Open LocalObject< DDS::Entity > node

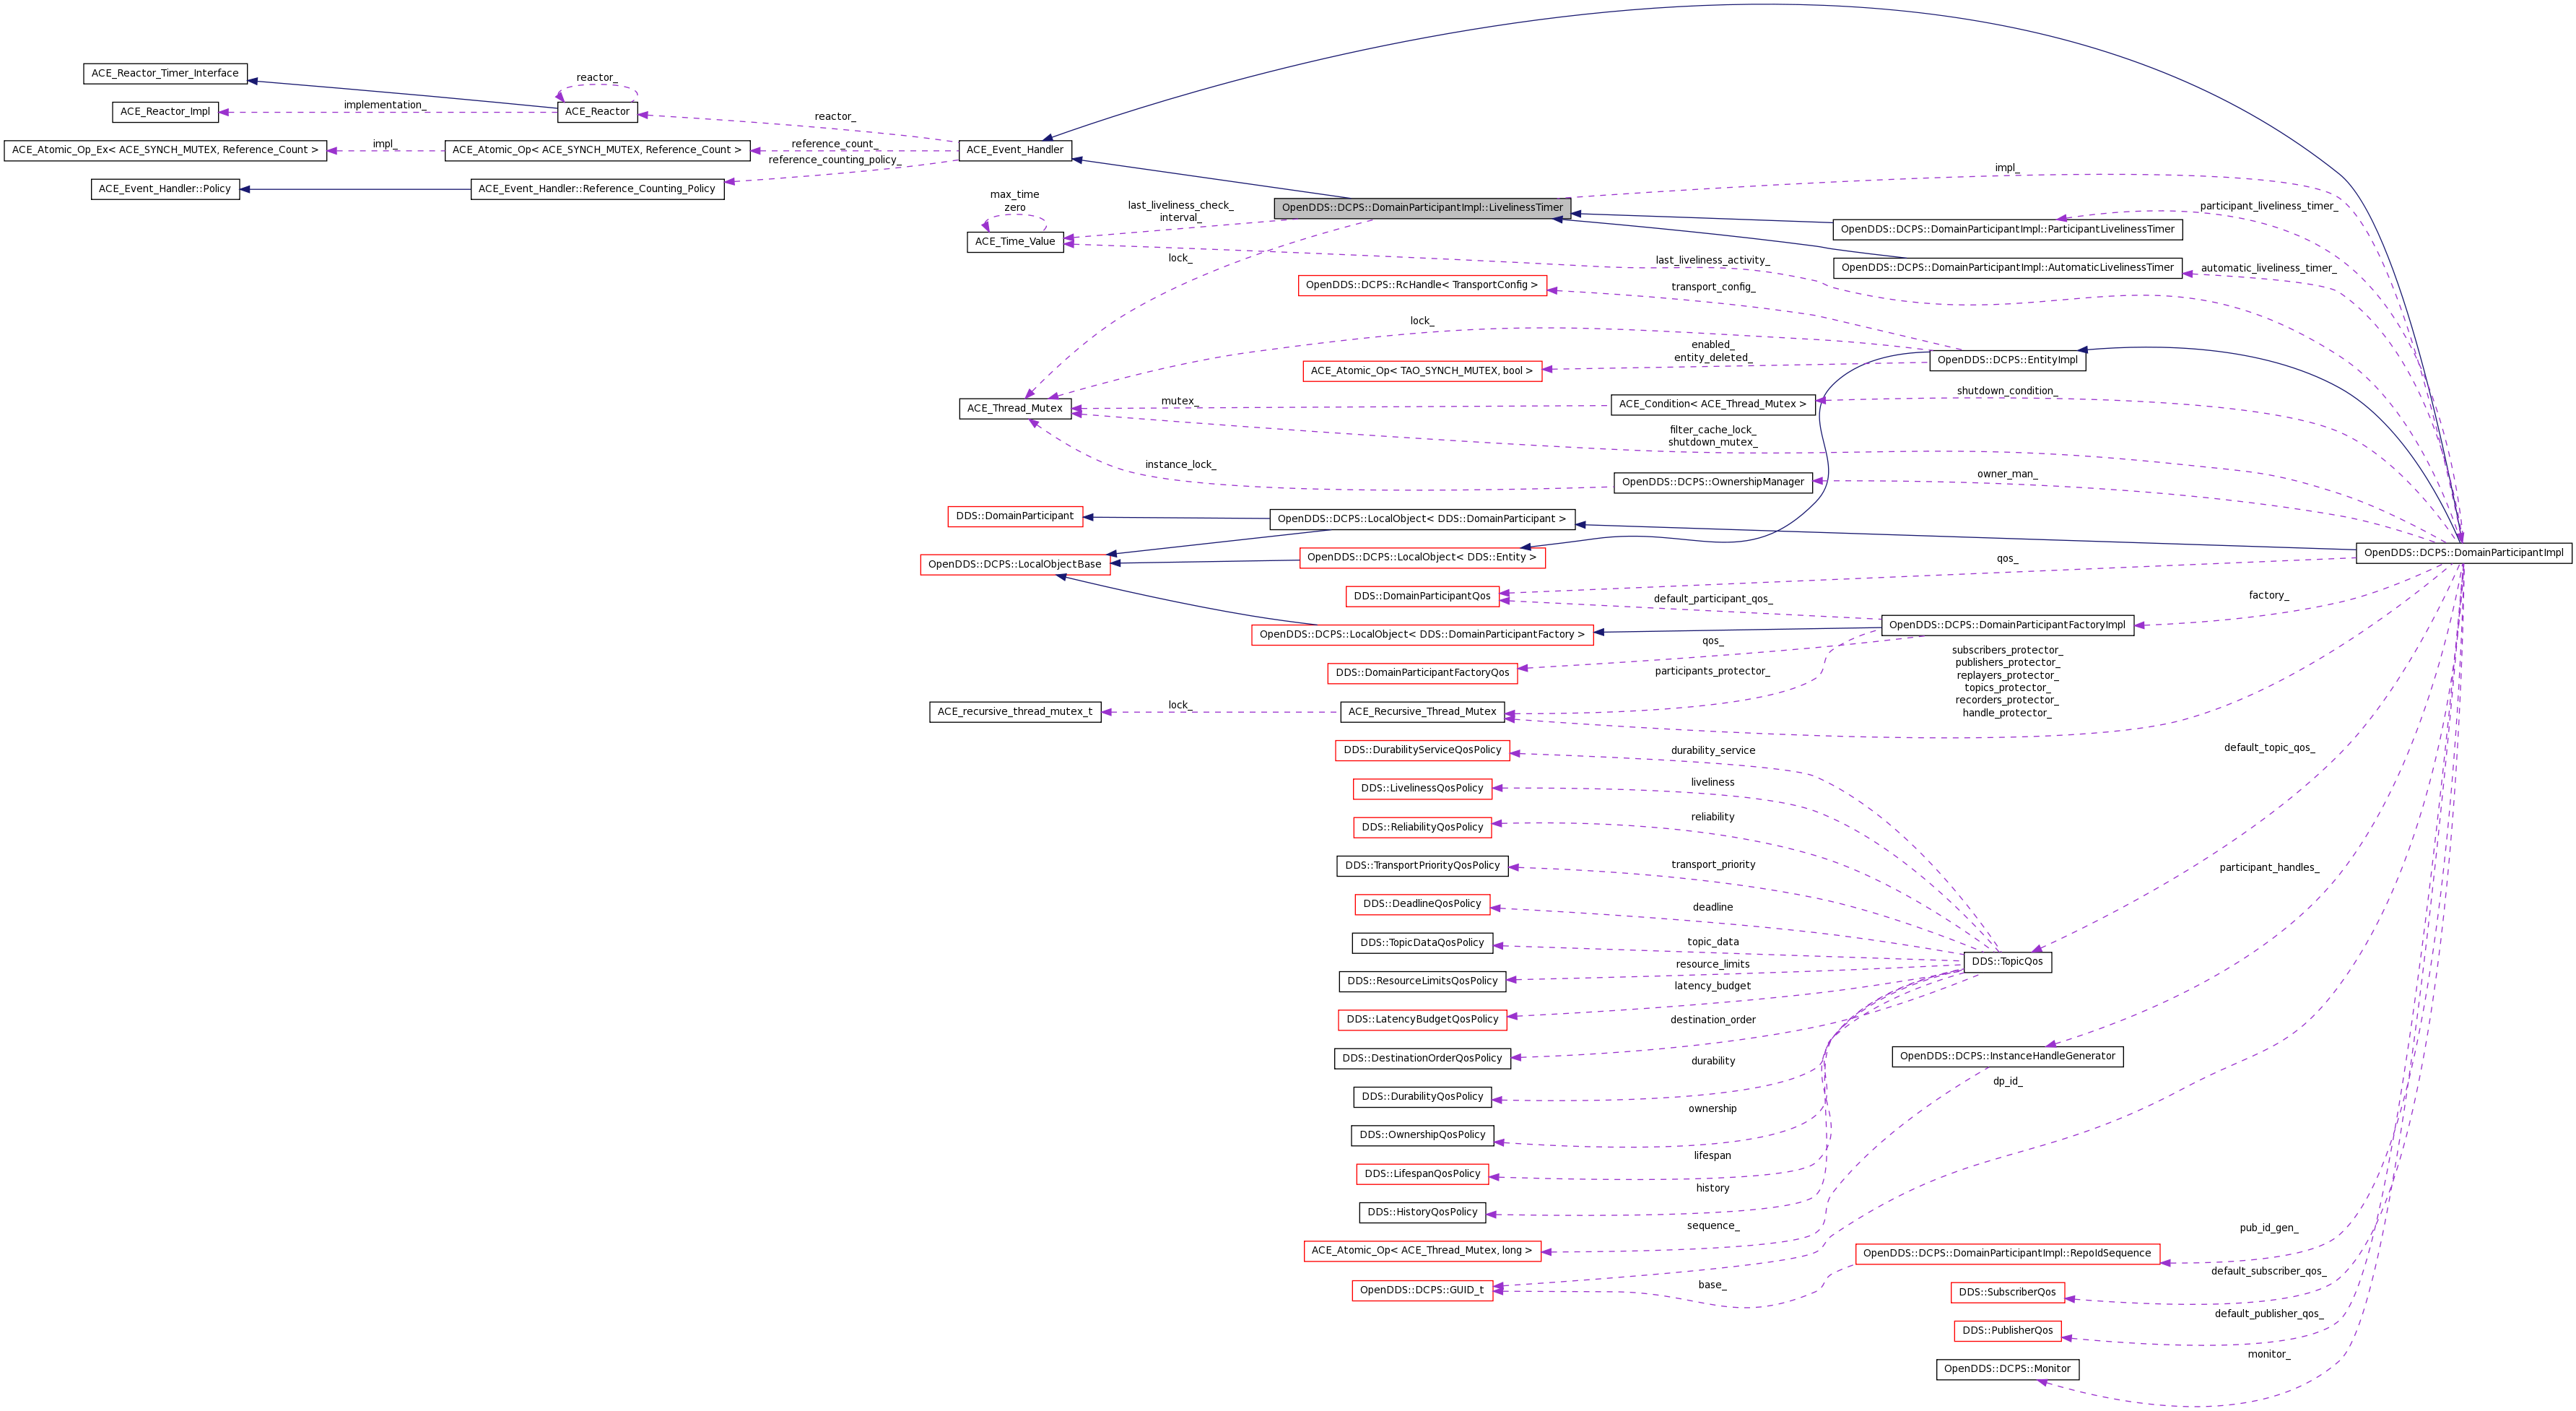(x=1422, y=558)
